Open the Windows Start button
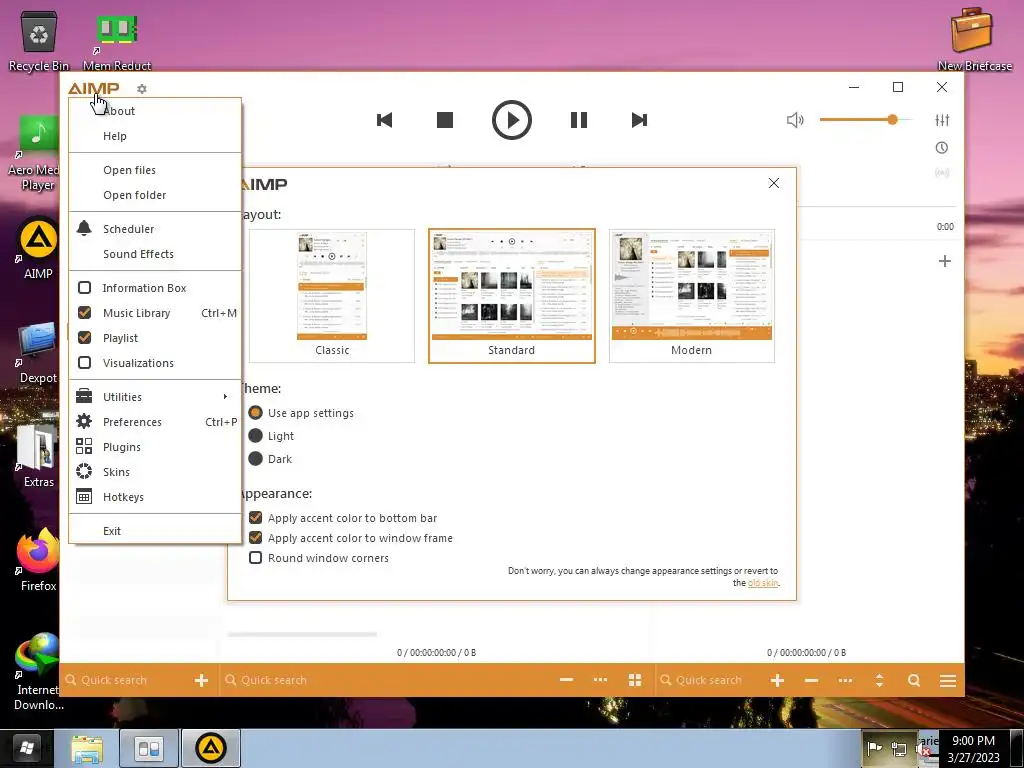The image size is (1024, 768). pyautogui.click(x=27, y=747)
